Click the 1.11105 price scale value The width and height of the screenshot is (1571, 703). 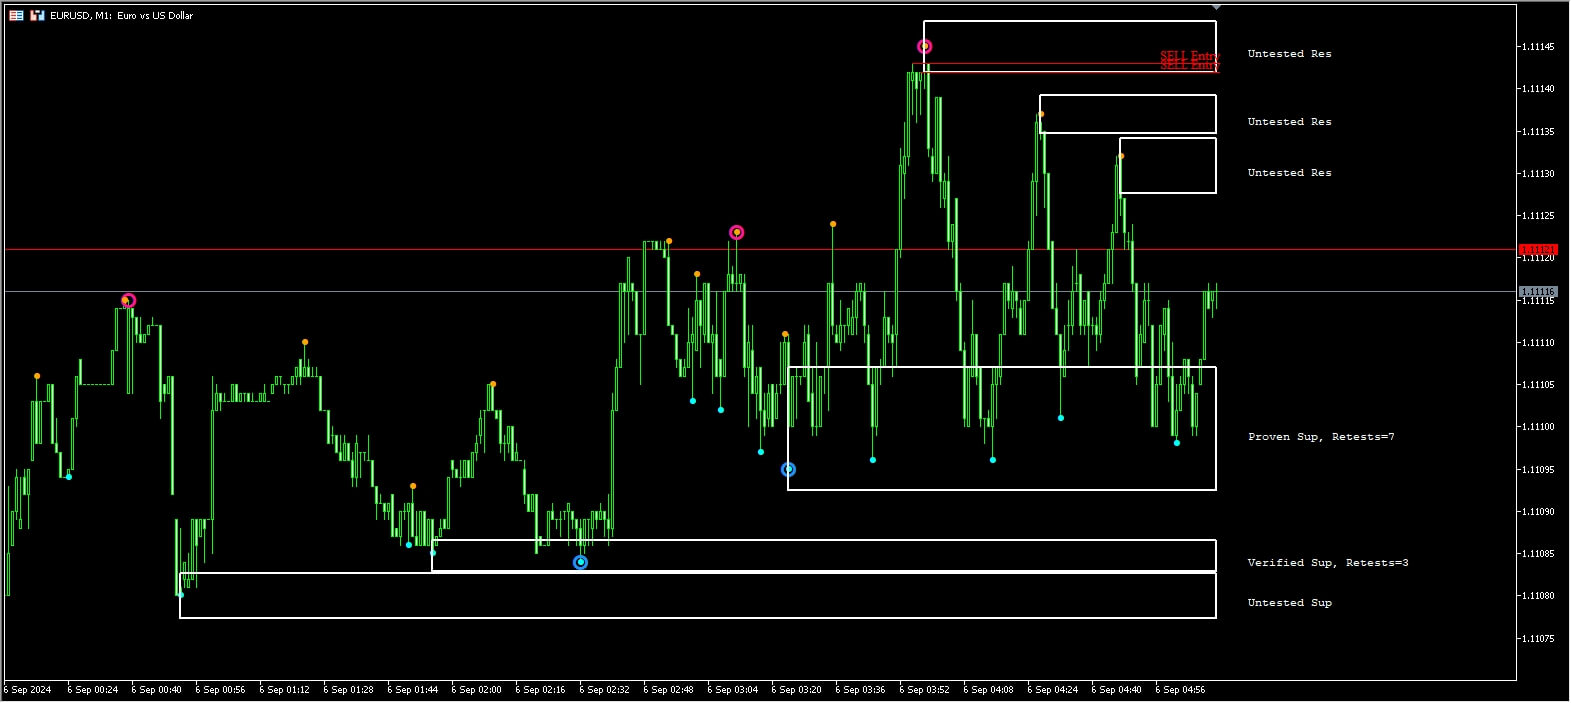click(x=1540, y=385)
